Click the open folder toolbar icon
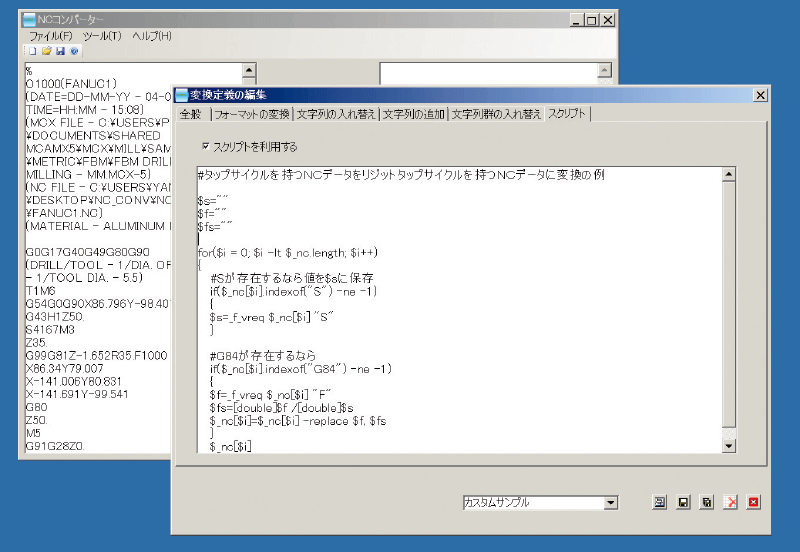The height and width of the screenshot is (552, 800). pyautogui.click(x=46, y=51)
